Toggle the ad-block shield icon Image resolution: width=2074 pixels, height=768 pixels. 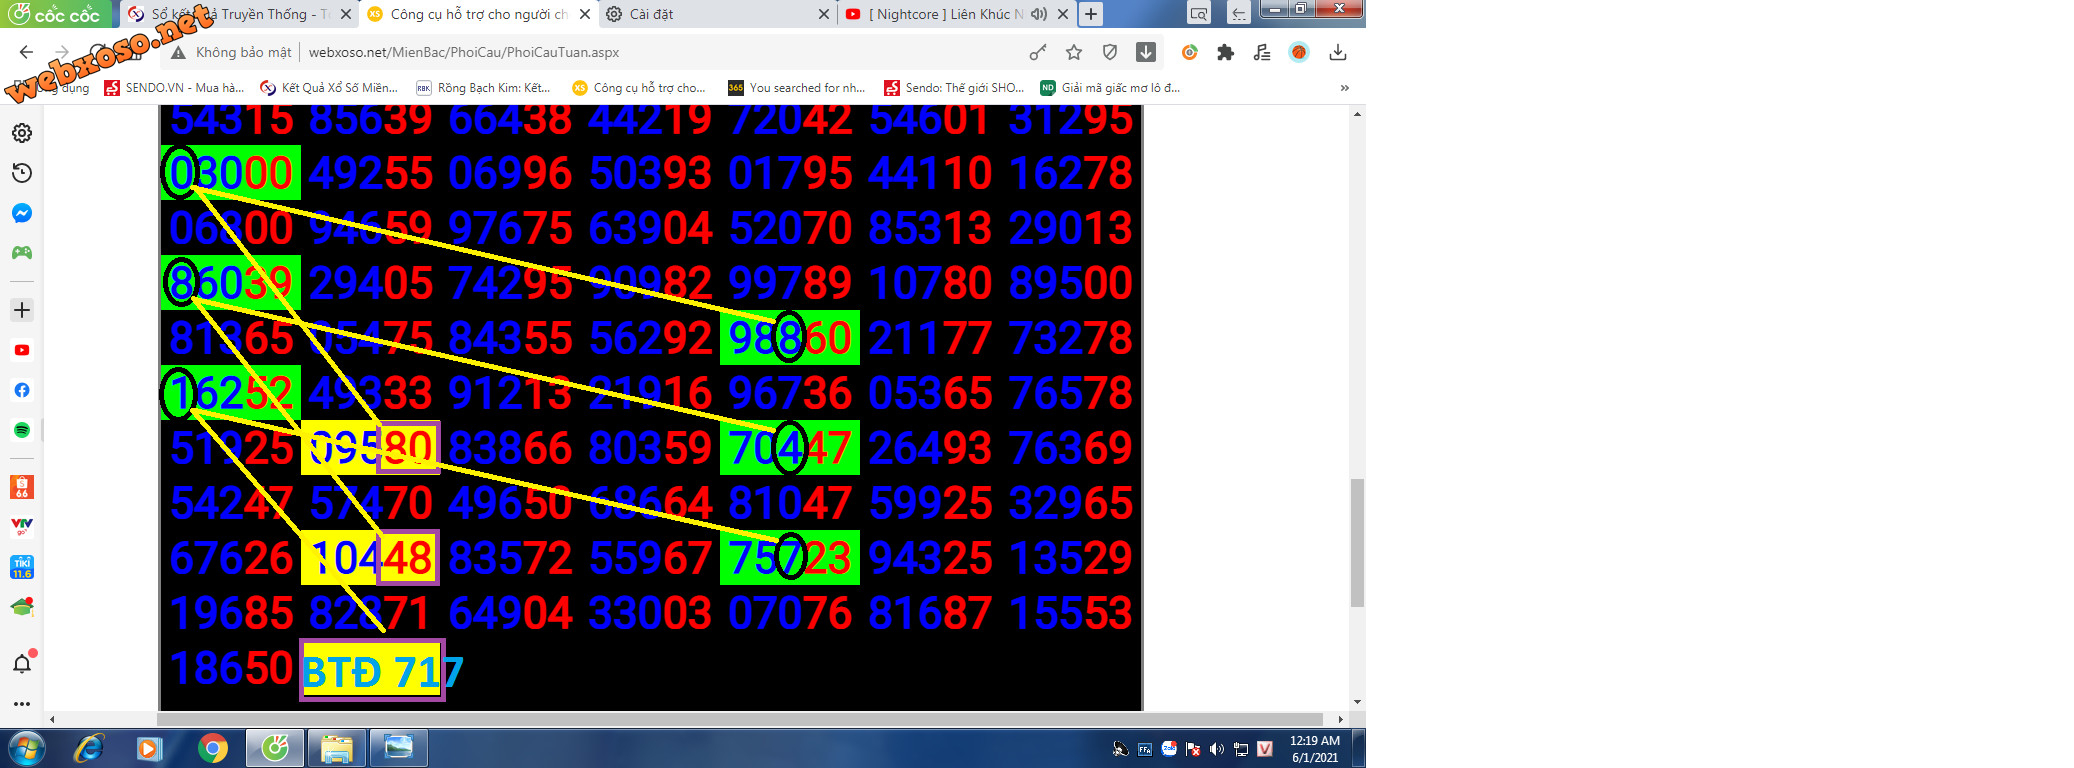point(1110,52)
